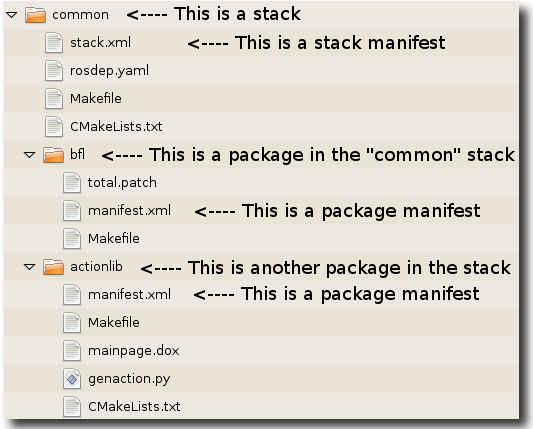Select the actionlib folder icon
Screen dimensions: 533x429
tap(53, 267)
